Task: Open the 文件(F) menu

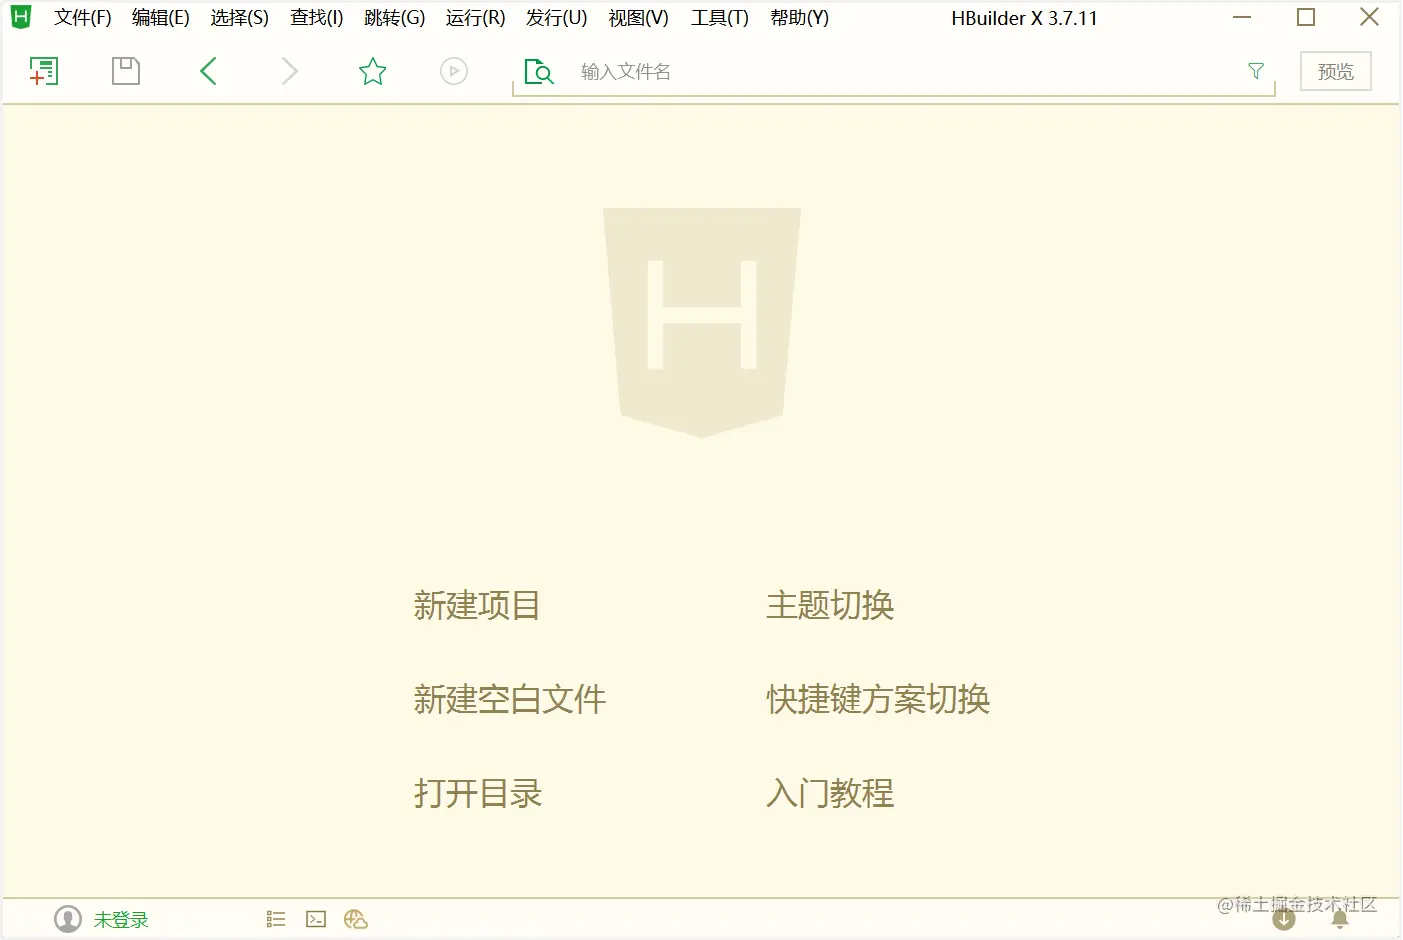Action: point(83,18)
